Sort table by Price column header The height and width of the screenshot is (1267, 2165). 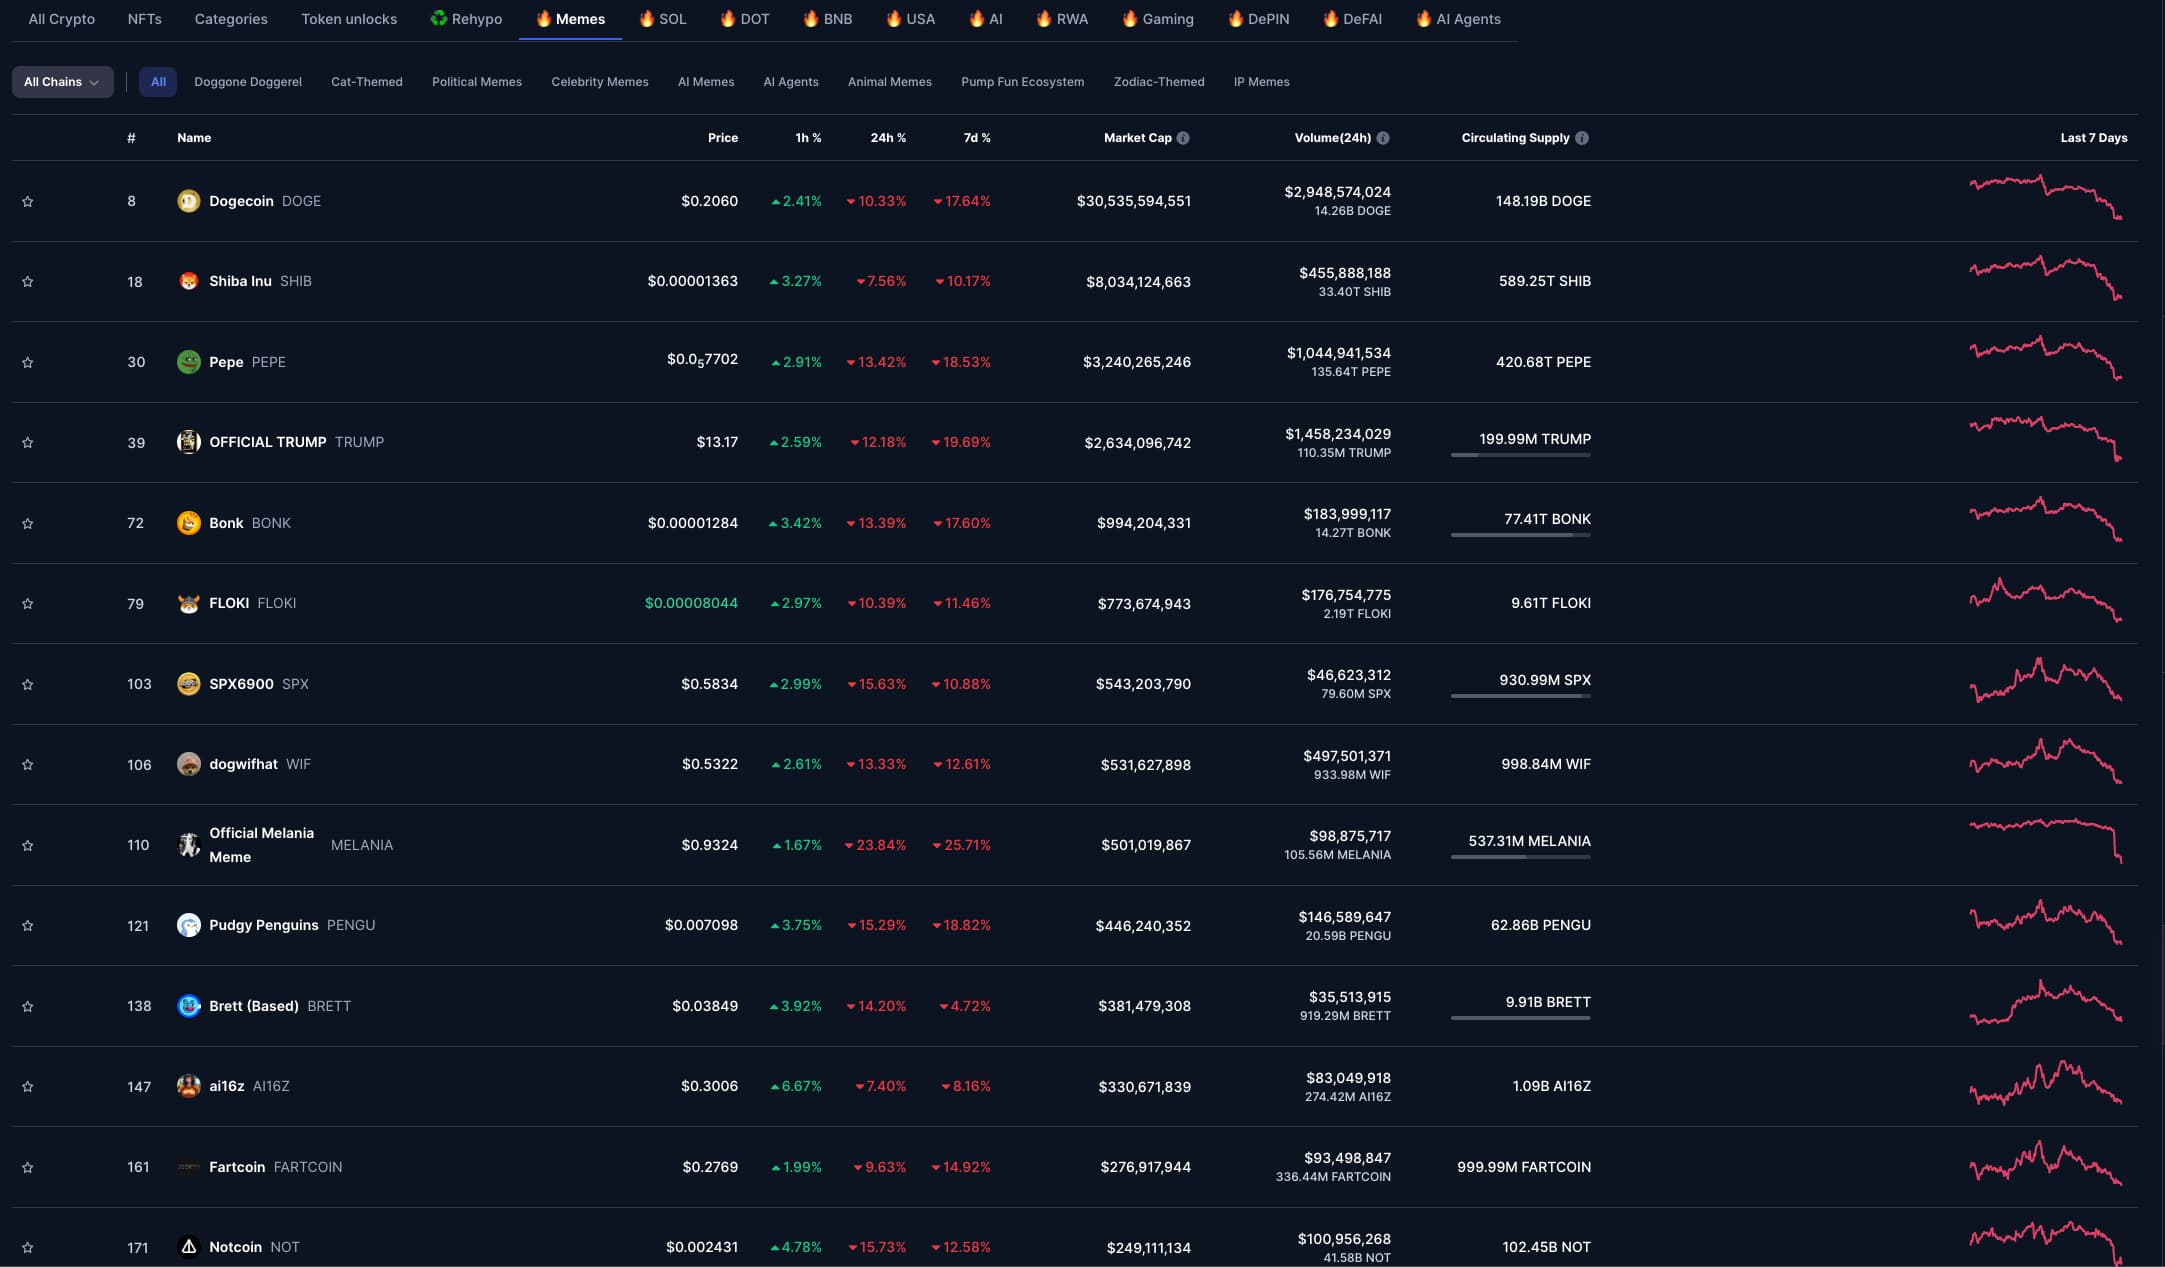point(722,138)
